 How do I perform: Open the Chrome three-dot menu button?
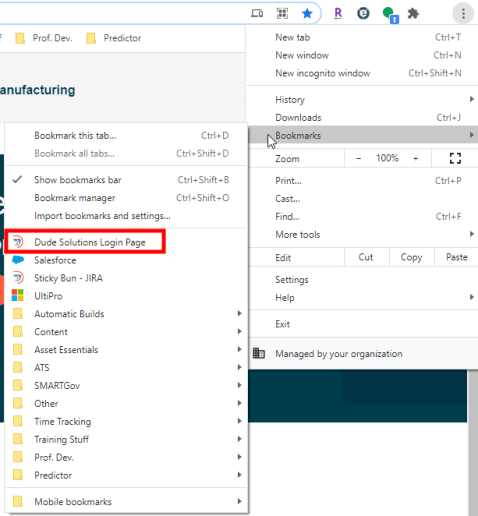pos(463,14)
